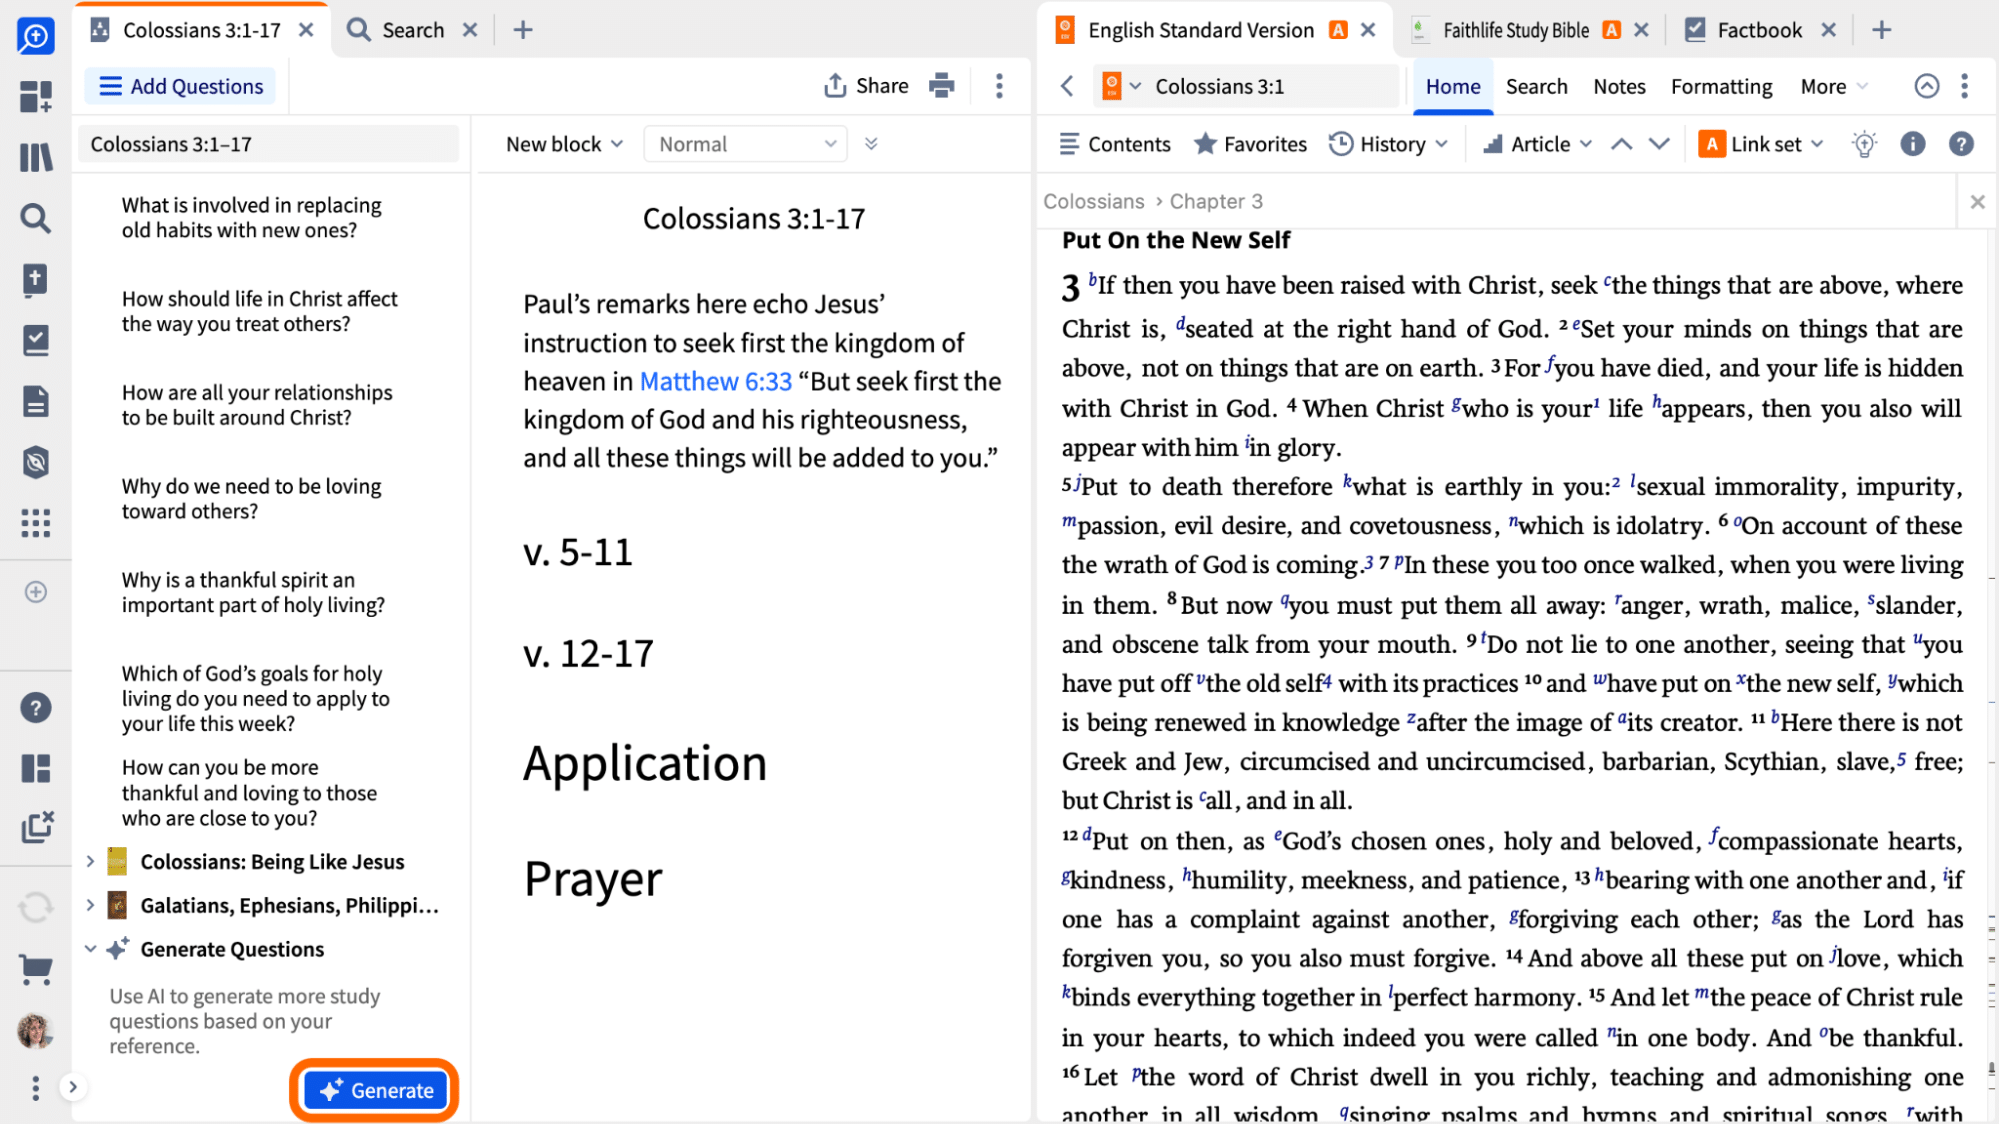Image resolution: width=1999 pixels, height=1125 pixels.
Task: Go to the next article with down arrow
Action: pos(1659,144)
